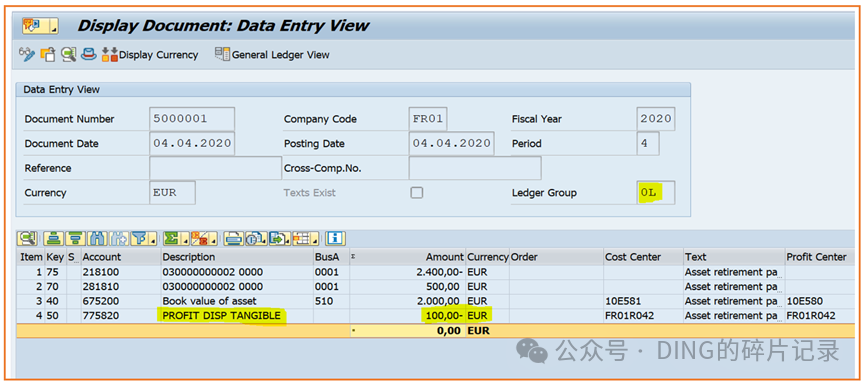Click the Display Another Document icon

pos(49,54)
